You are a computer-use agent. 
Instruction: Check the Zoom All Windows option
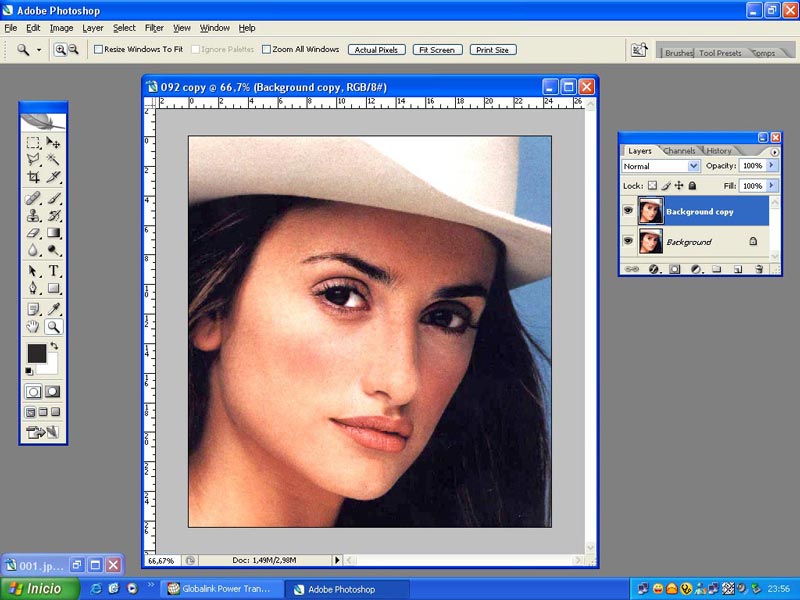pyautogui.click(x=266, y=49)
